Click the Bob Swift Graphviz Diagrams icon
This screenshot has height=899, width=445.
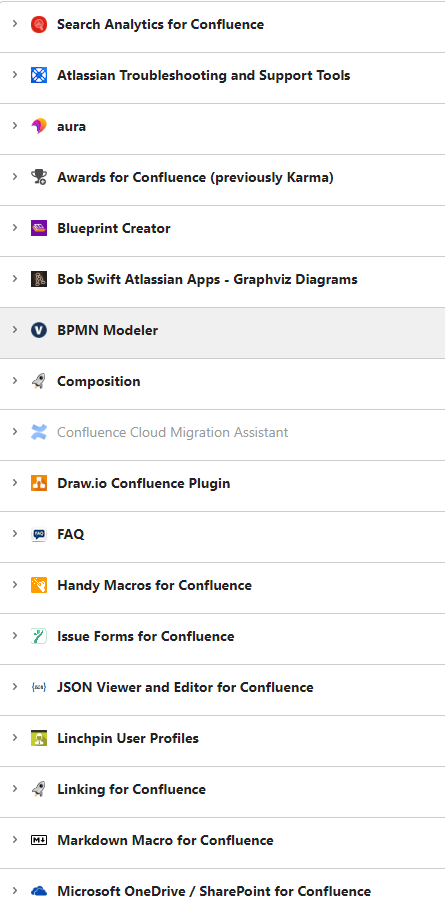pos(38,279)
